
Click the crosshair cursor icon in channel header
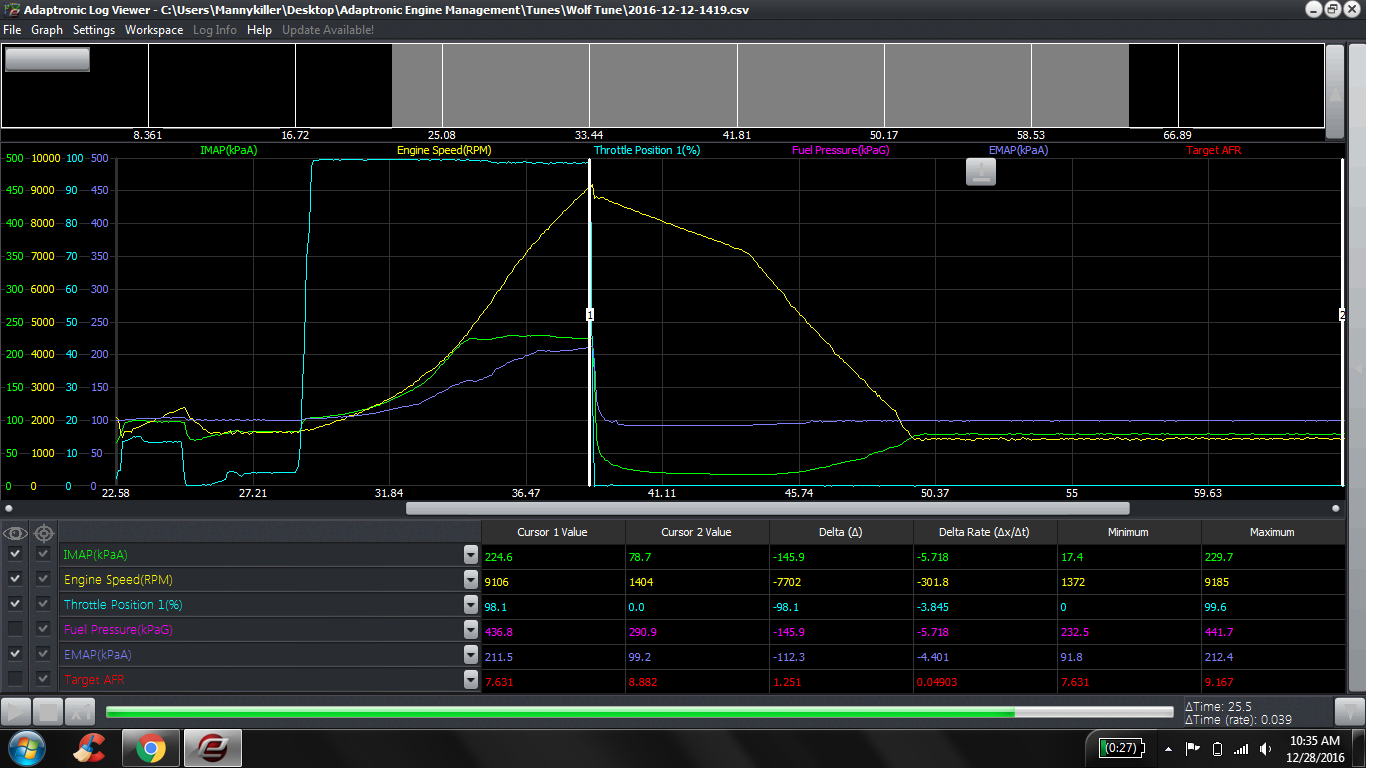click(42, 533)
